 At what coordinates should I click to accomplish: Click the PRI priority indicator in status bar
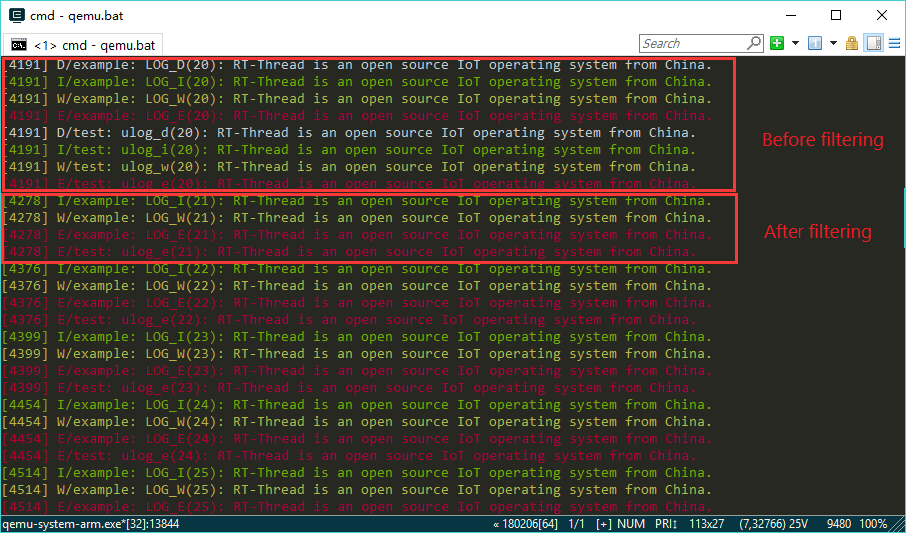[x=667, y=524]
